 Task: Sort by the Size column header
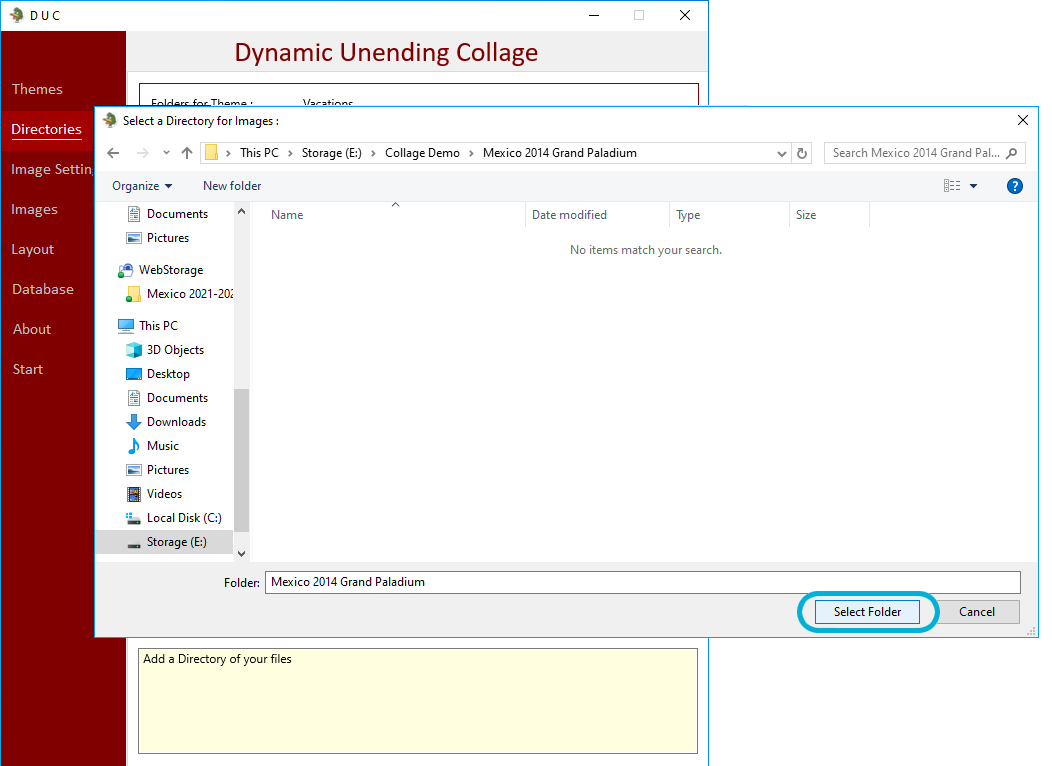click(x=806, y=215)
